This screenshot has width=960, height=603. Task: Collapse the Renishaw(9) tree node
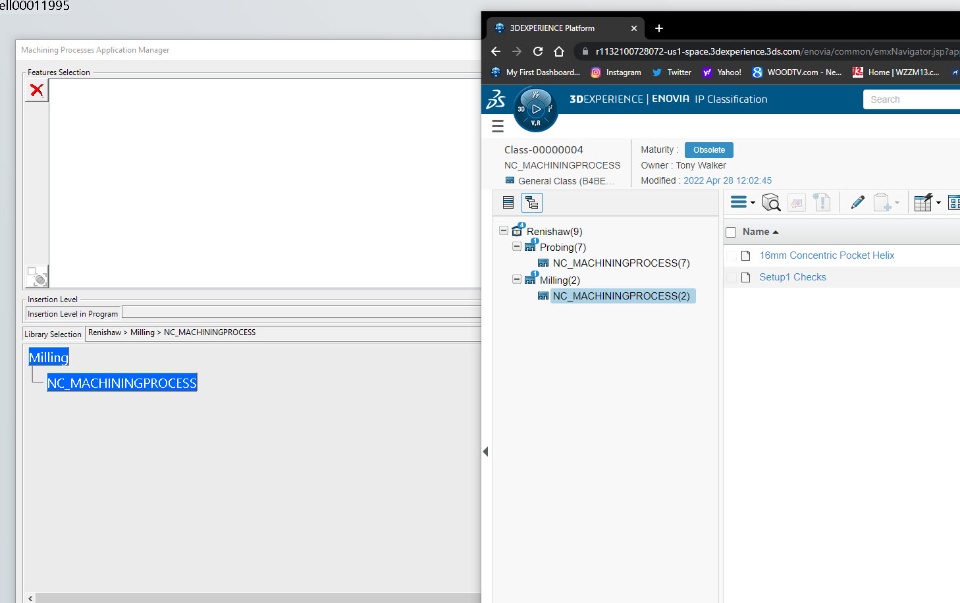pyautogui.click(x=503, y=231)
